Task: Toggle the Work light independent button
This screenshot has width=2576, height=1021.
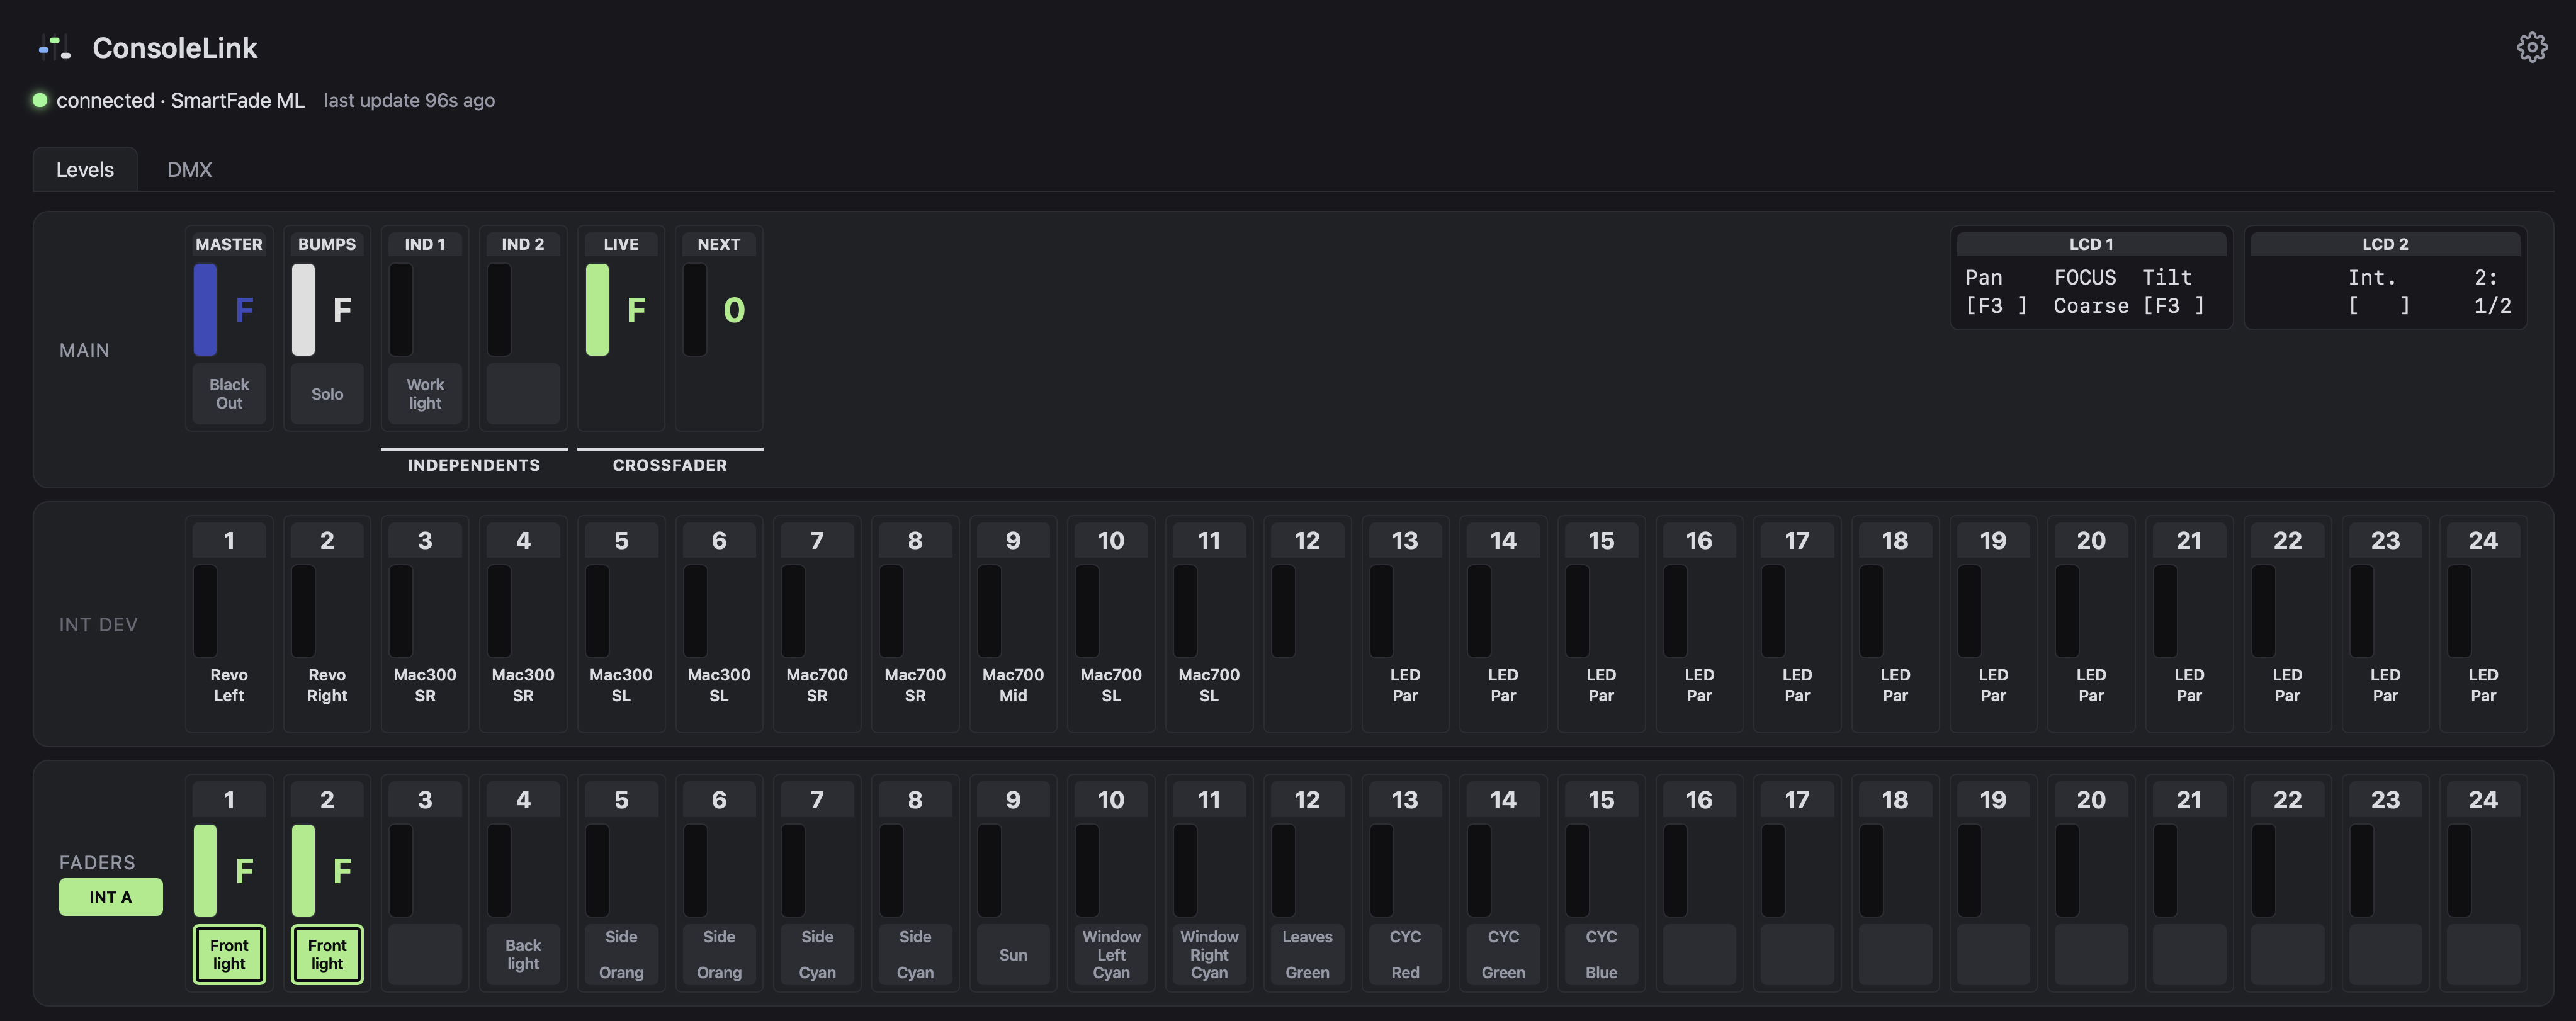Action: tap(425, 393)
